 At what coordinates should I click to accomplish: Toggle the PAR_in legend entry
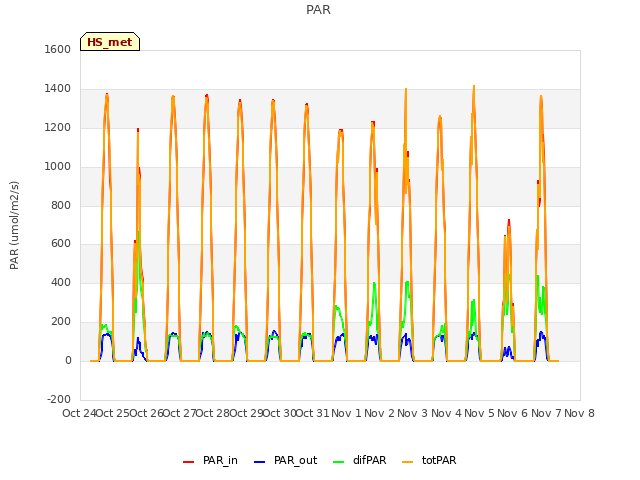tap(211, 460)
